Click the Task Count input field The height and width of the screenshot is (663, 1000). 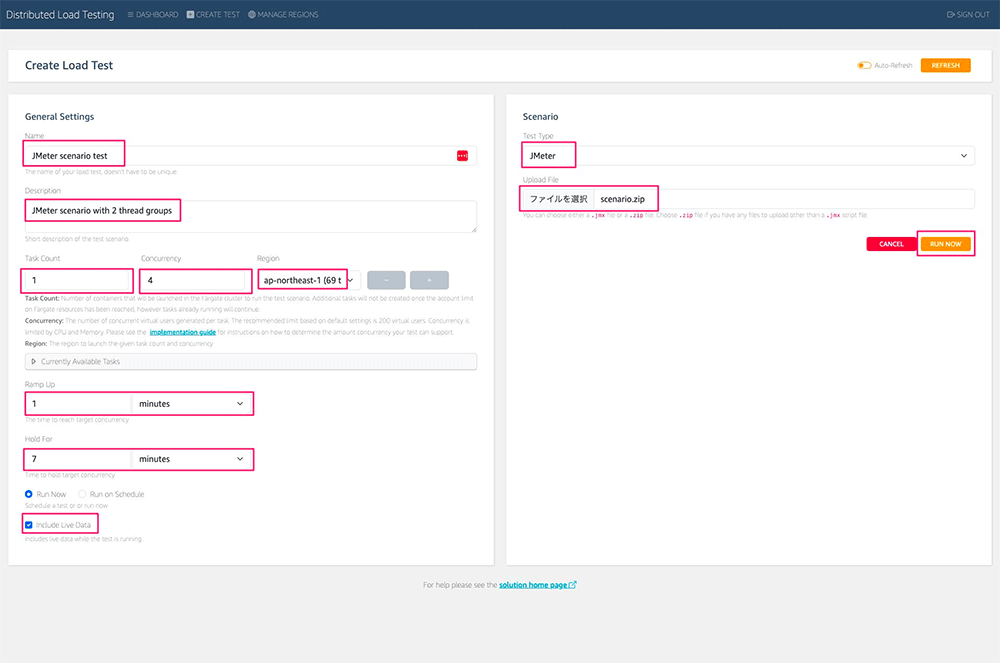(79, 280)
